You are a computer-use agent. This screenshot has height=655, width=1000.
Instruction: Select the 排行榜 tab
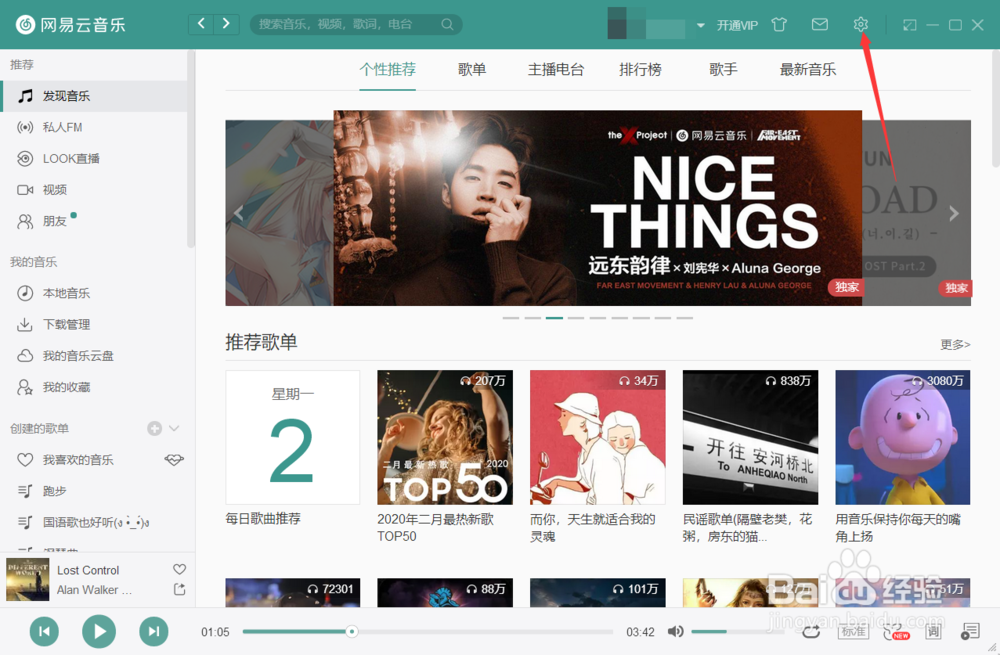(x=640, y=69)
